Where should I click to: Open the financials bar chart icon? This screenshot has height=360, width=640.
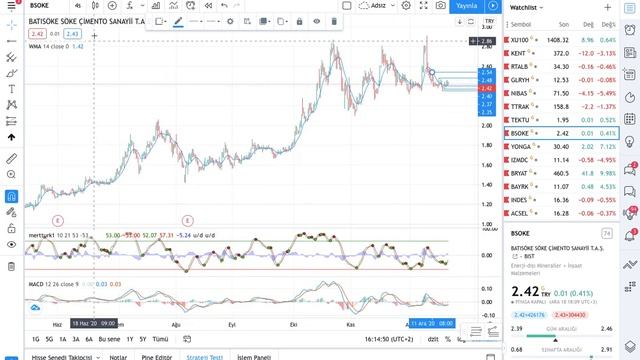(156, 6)
